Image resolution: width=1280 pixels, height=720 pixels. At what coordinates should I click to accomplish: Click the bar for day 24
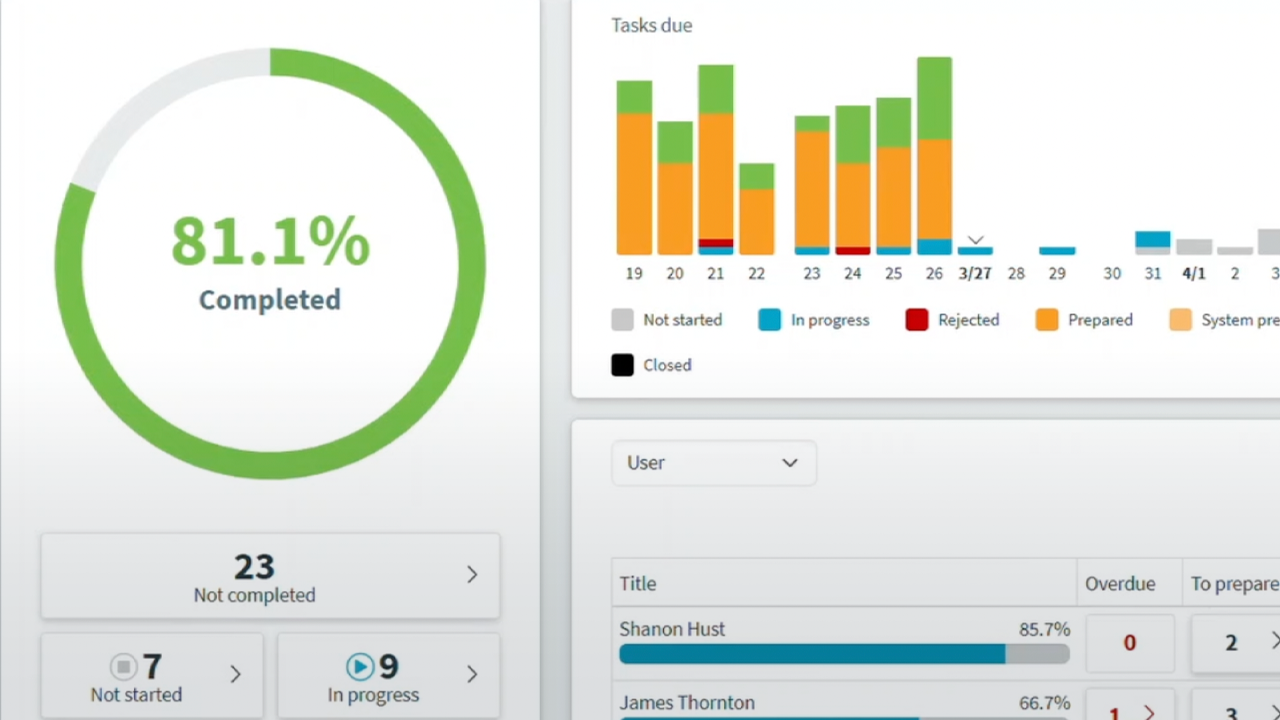[853, 180]
